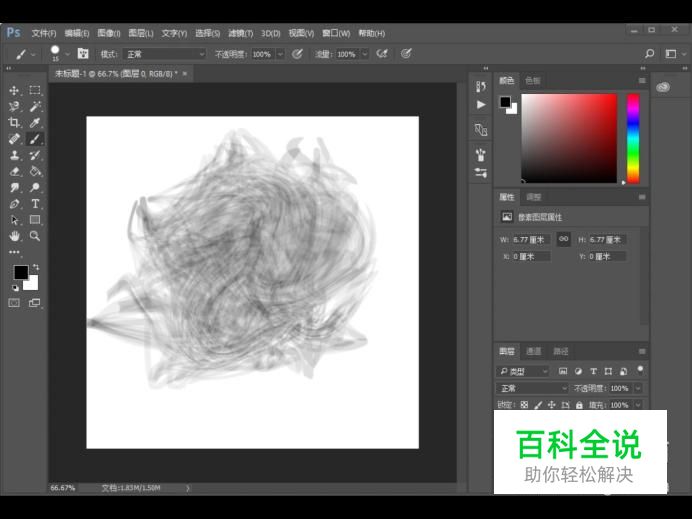Open the History panel icon
Screen dimensions: 692x519
point(481,86)
